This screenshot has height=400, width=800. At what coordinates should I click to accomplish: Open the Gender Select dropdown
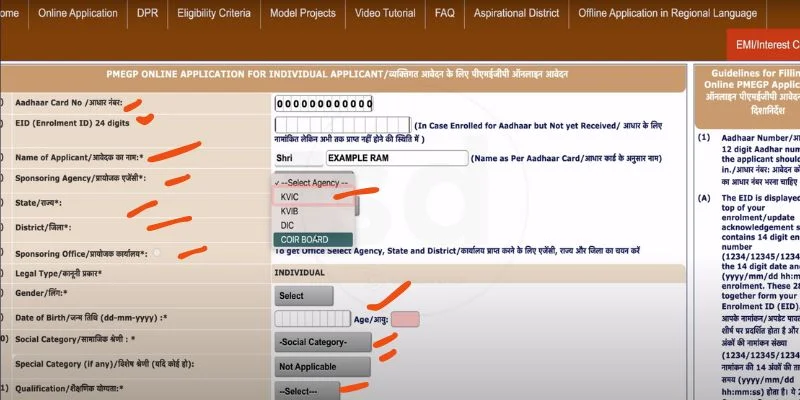tap(304, 296)
